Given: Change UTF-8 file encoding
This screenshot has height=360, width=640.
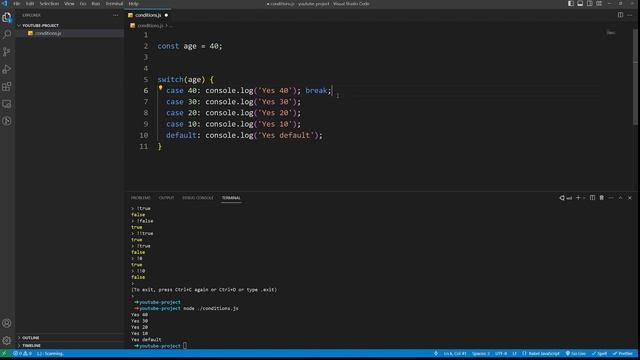Looking at the screenshot, I should [501, 354].
